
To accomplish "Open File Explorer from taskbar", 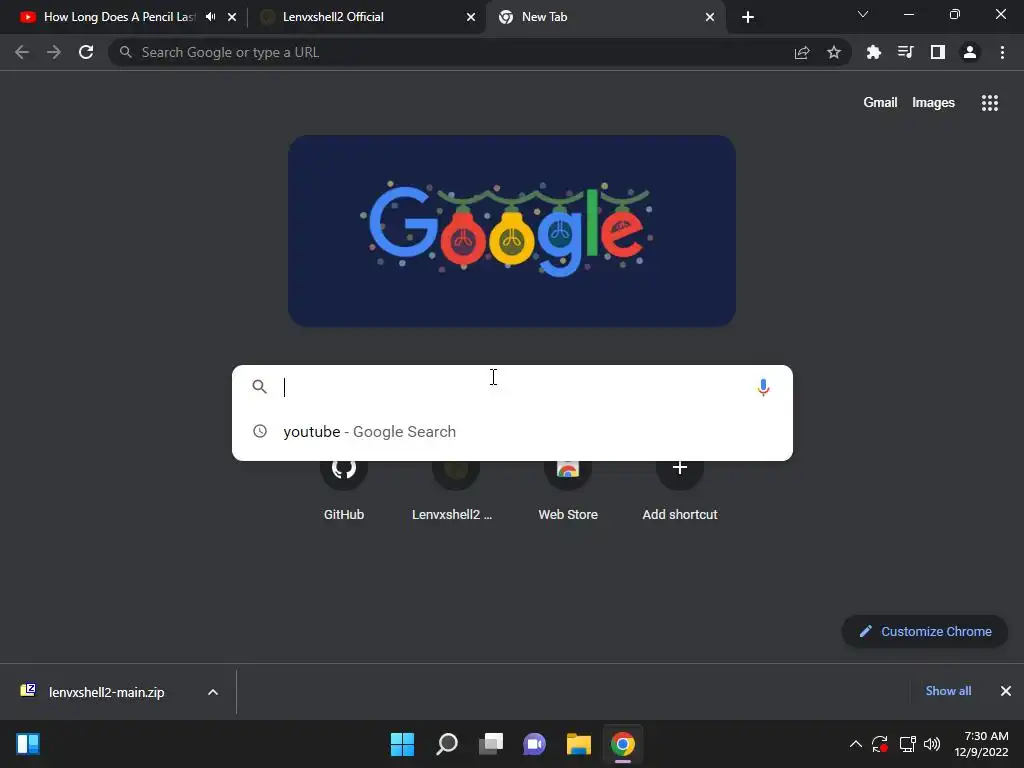I will click(x=579, y=744).
